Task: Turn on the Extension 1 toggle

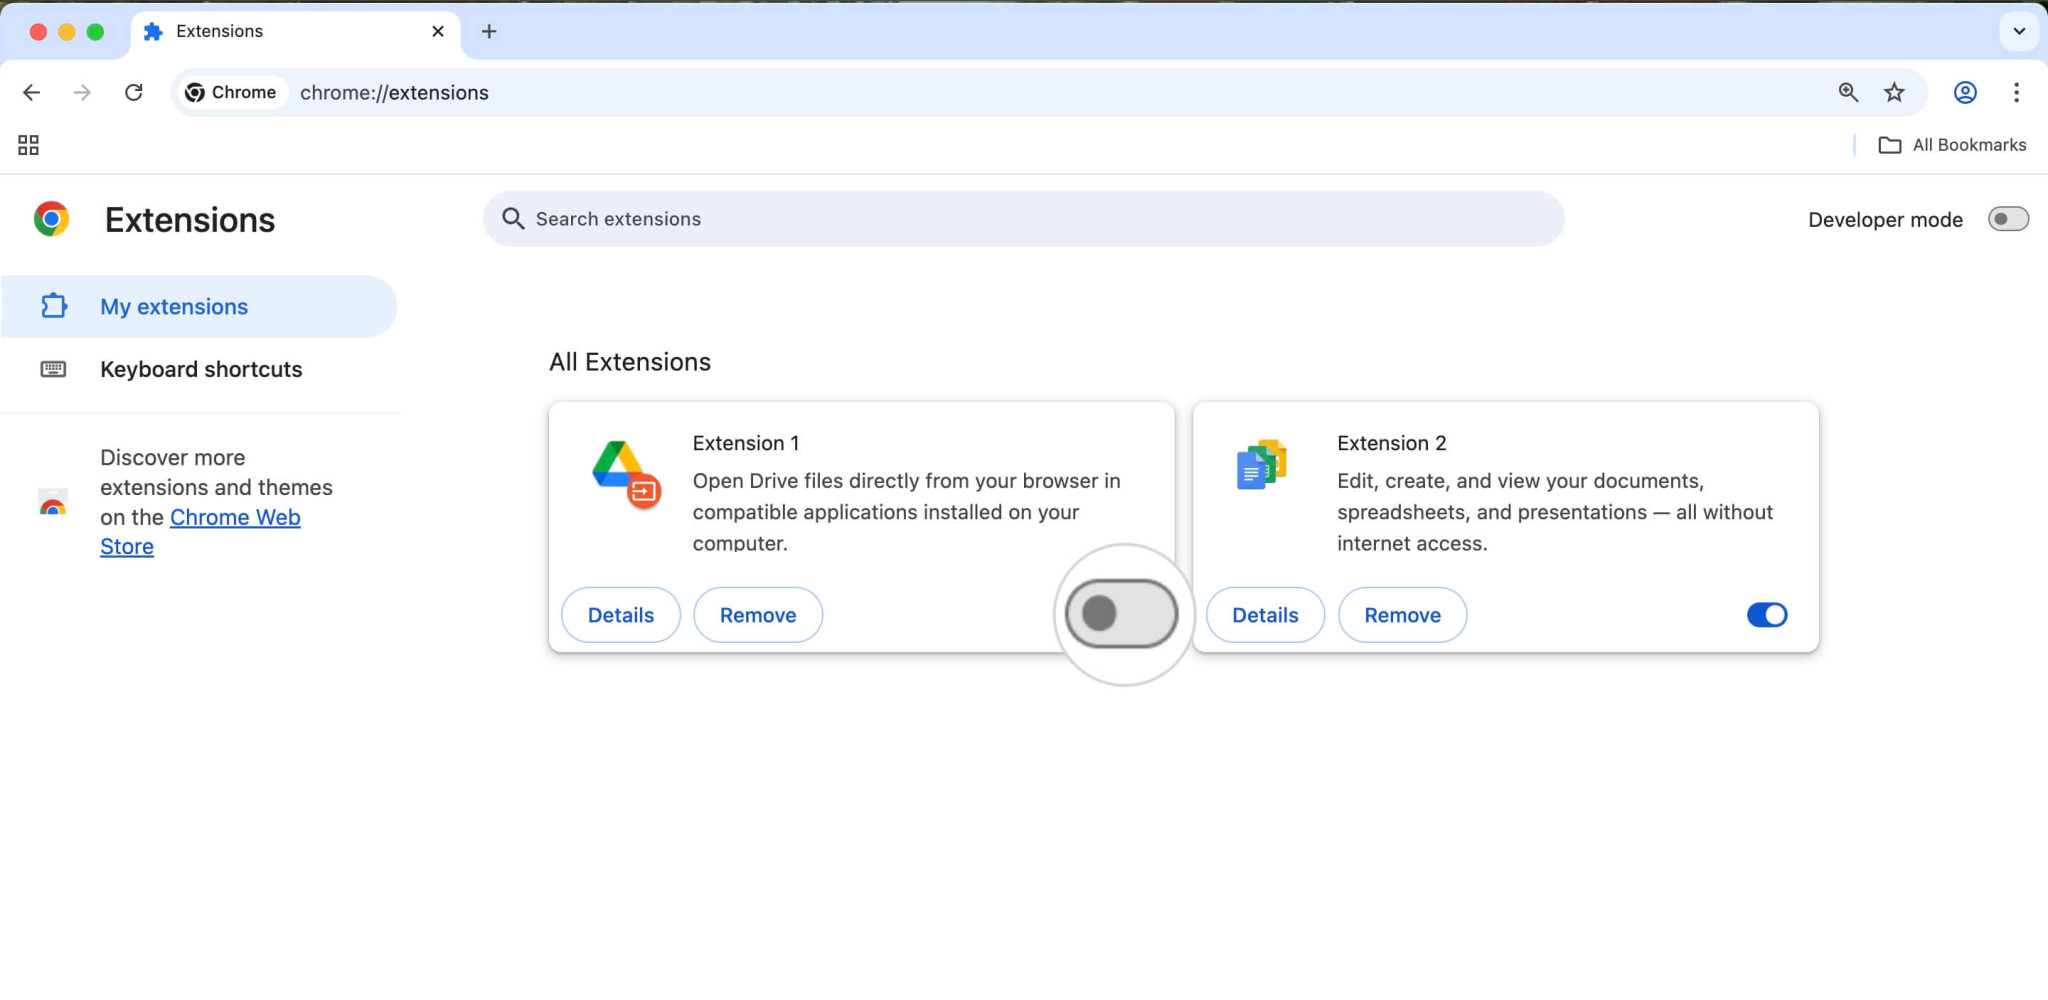Action: 1121,614
